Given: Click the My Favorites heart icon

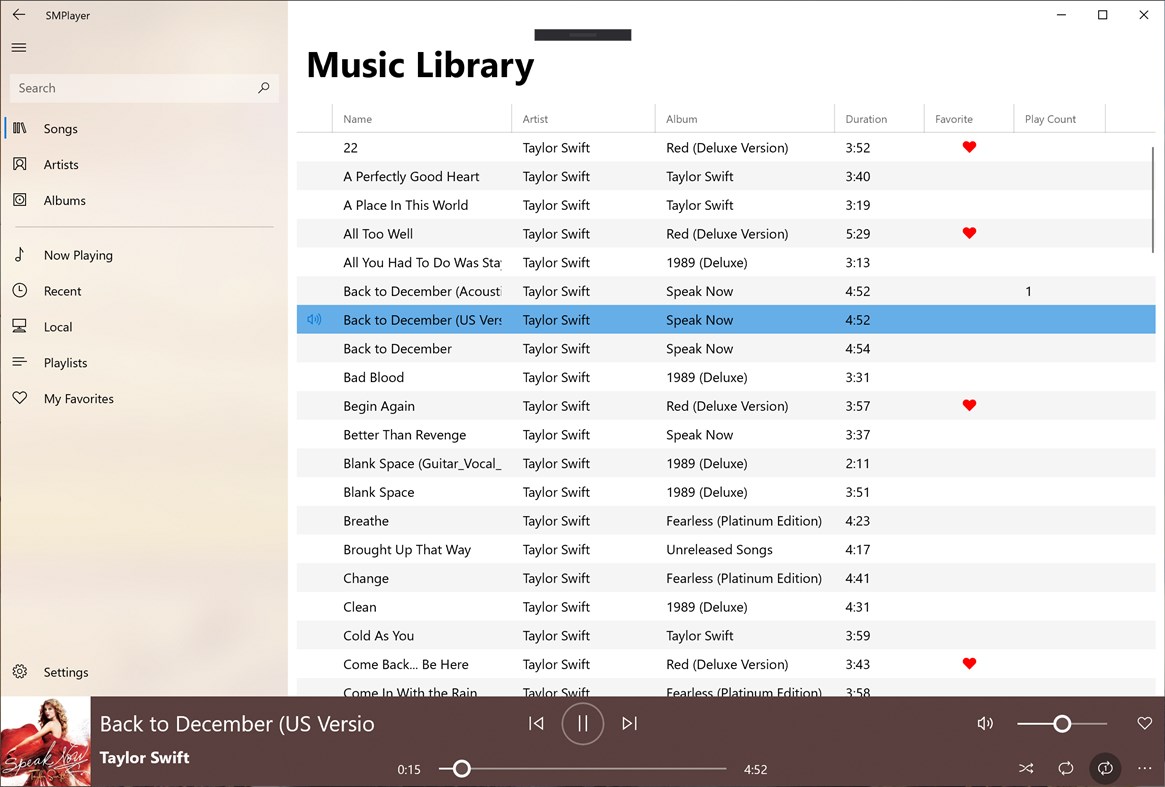Looking at the screenshot, I should pyautogui.click(x=20, y=398).
